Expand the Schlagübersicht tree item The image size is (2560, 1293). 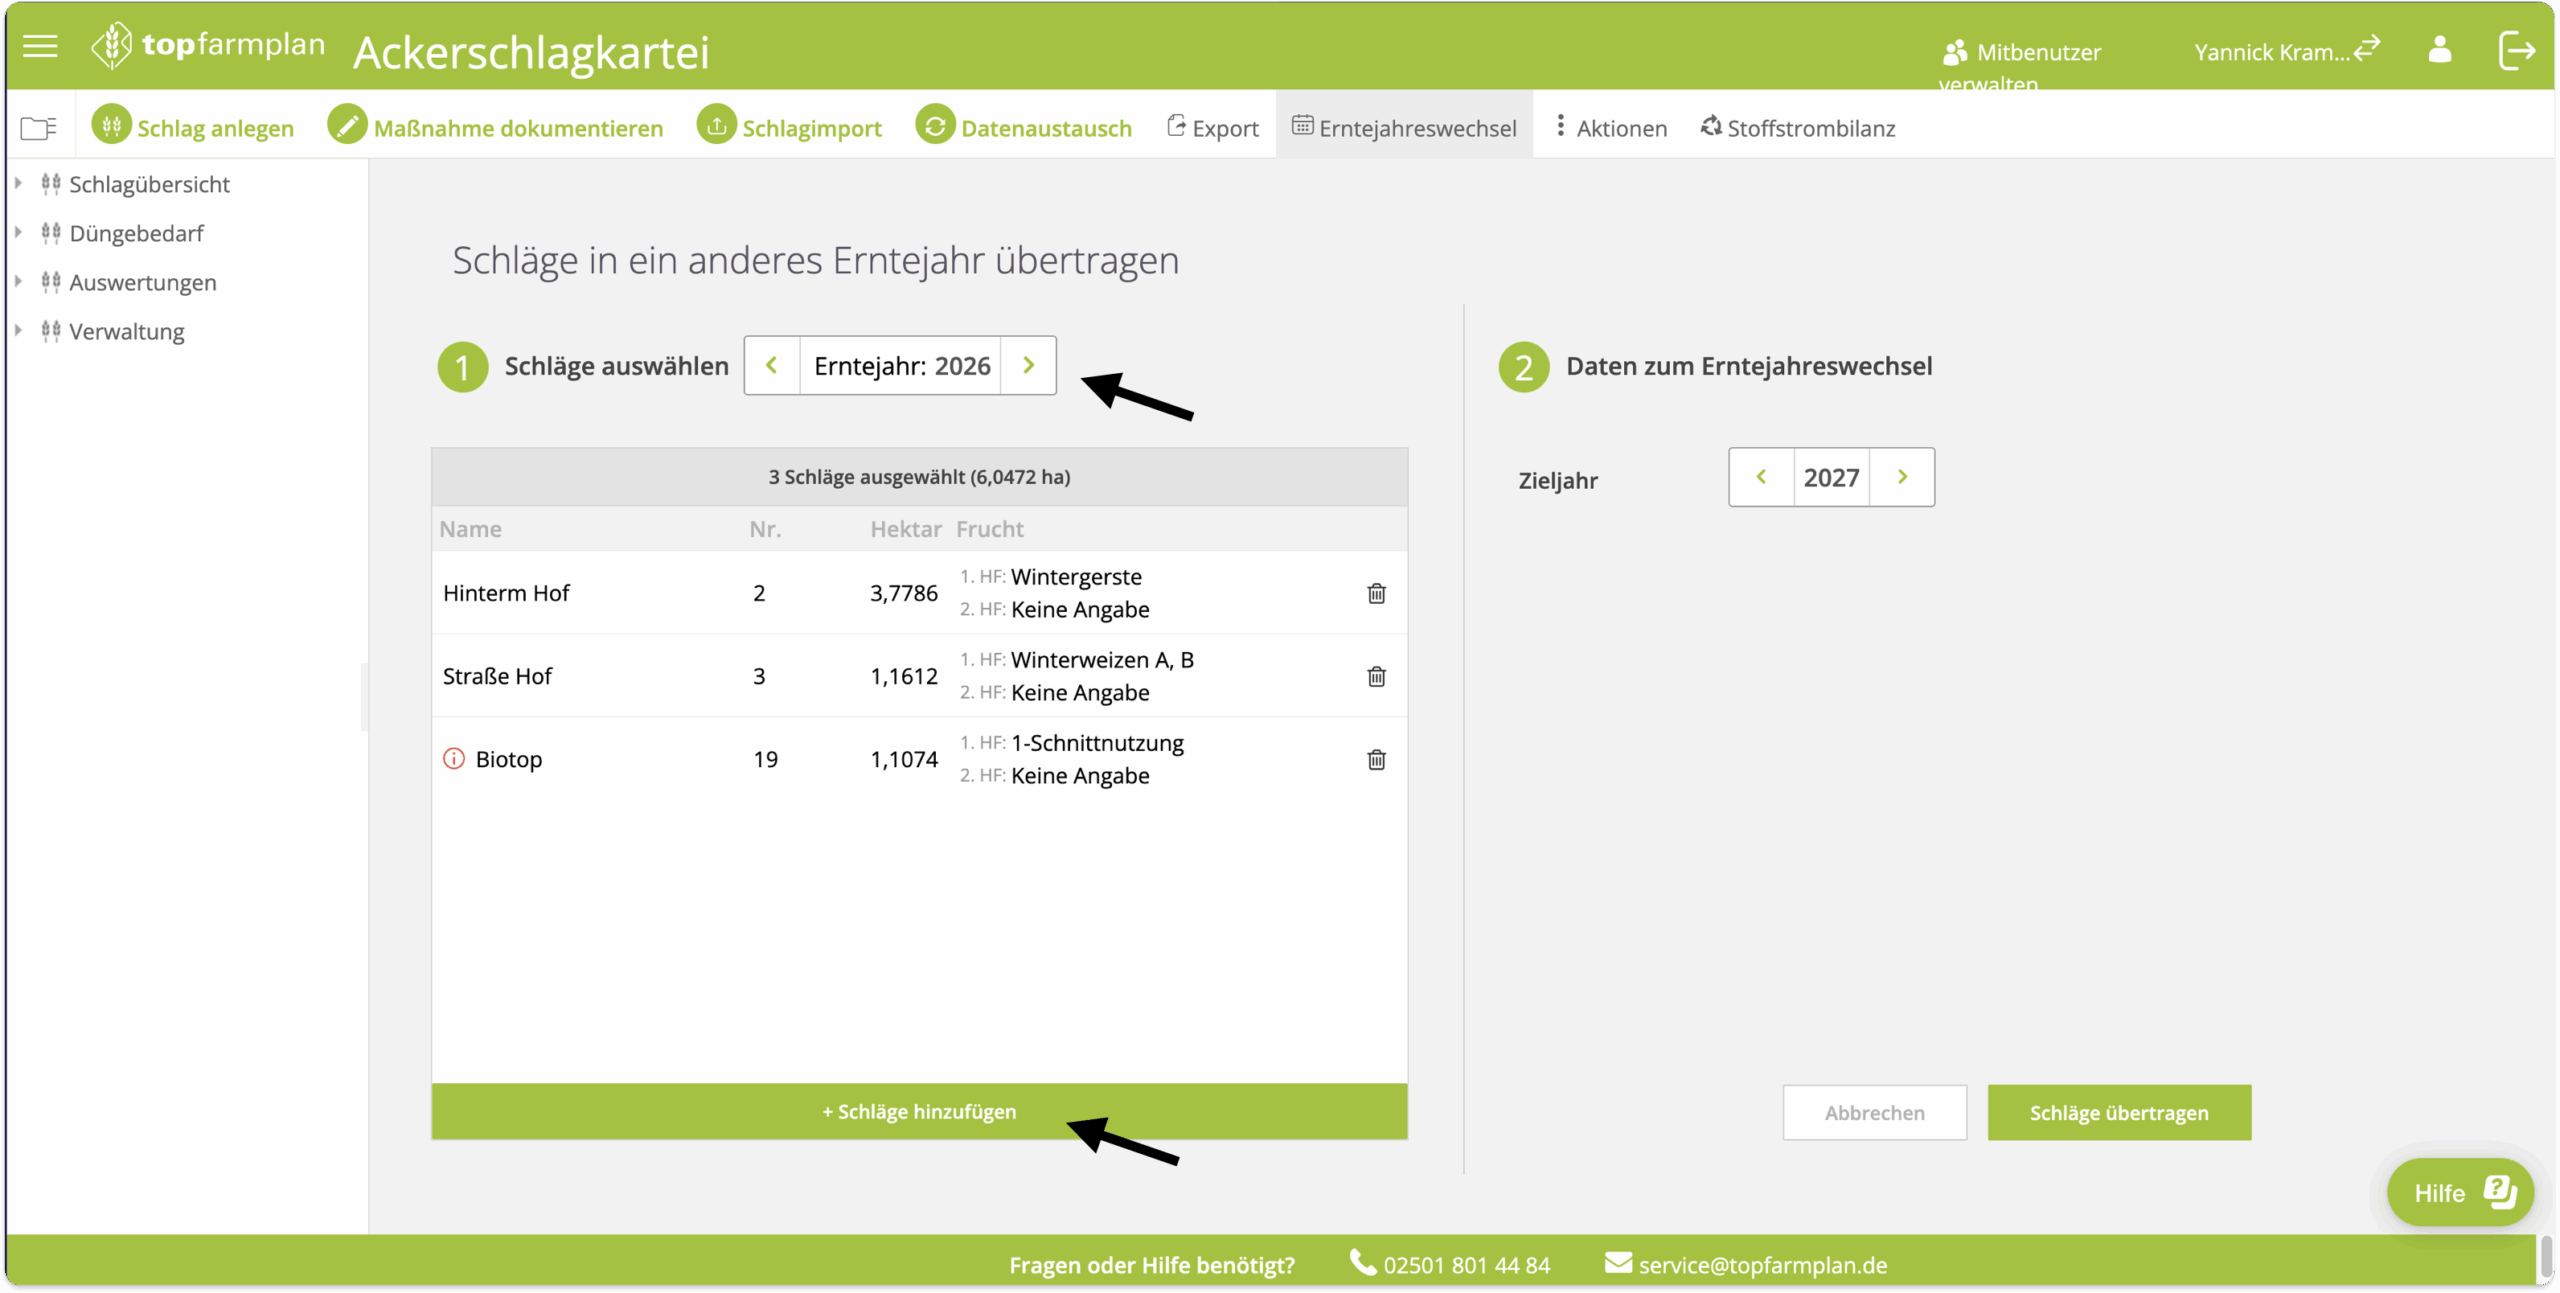tap(18, 183)
